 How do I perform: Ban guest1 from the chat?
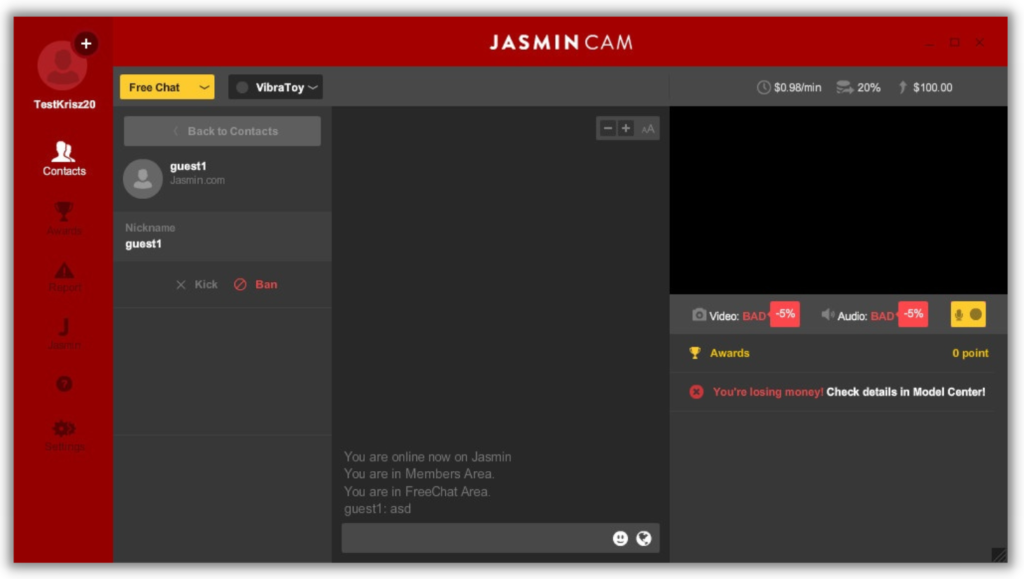coord(255,285)
